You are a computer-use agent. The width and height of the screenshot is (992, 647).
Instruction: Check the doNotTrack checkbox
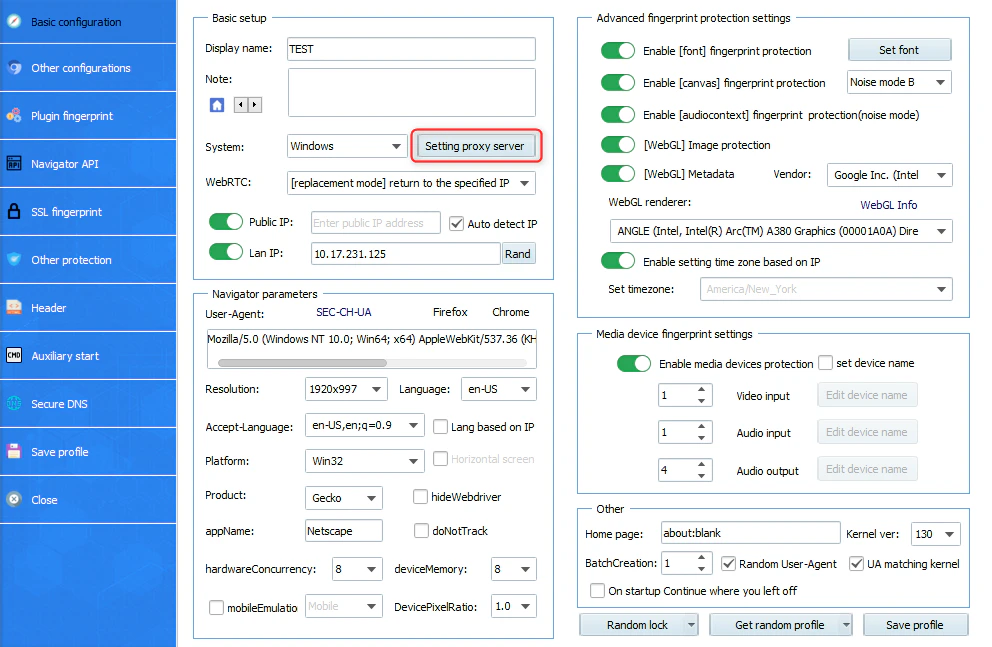[x=421, y=531]
